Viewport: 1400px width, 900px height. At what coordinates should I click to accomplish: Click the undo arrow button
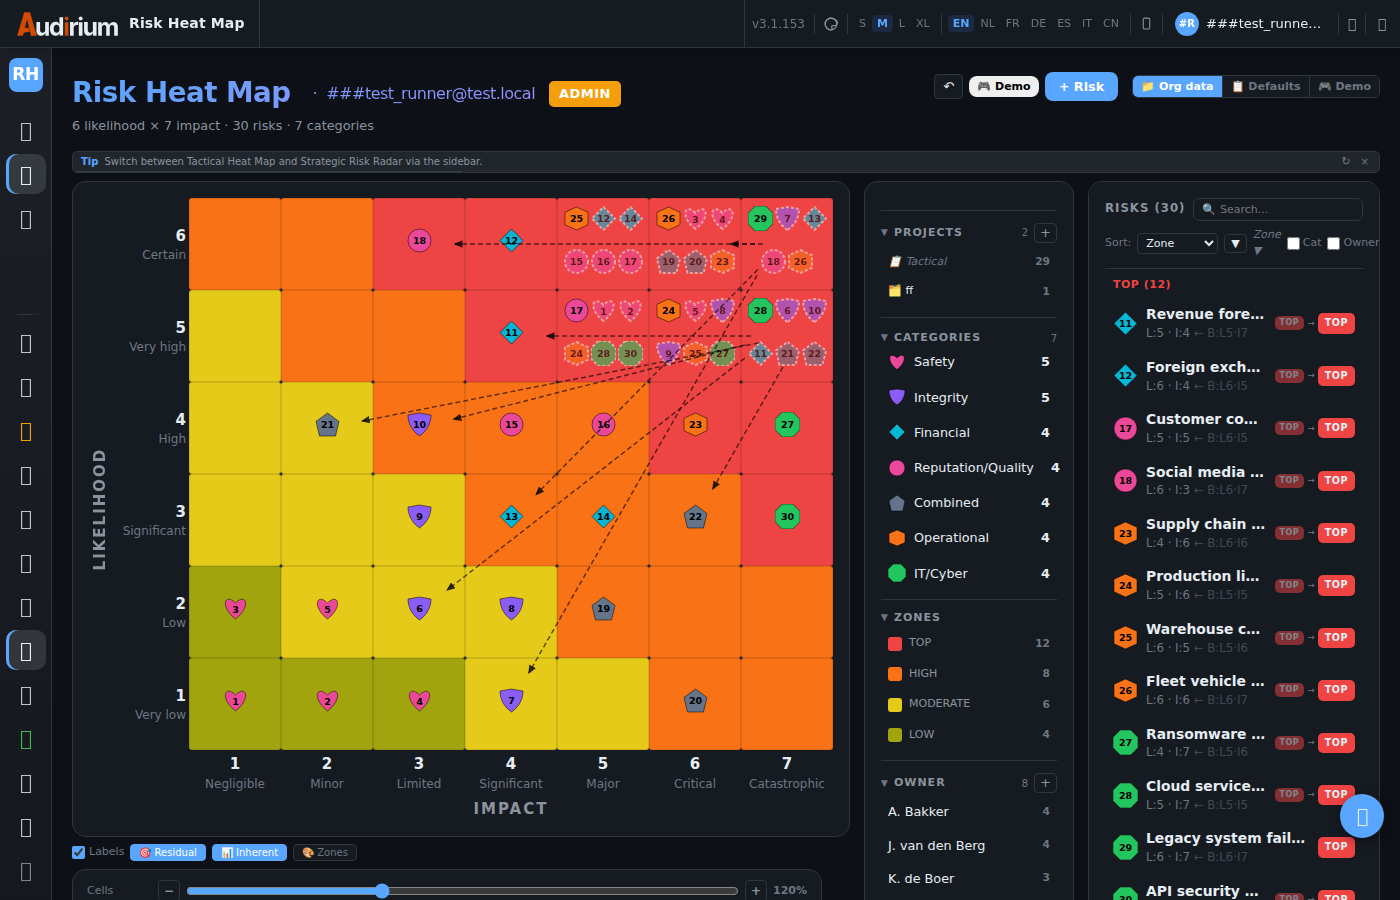point(948,86)
